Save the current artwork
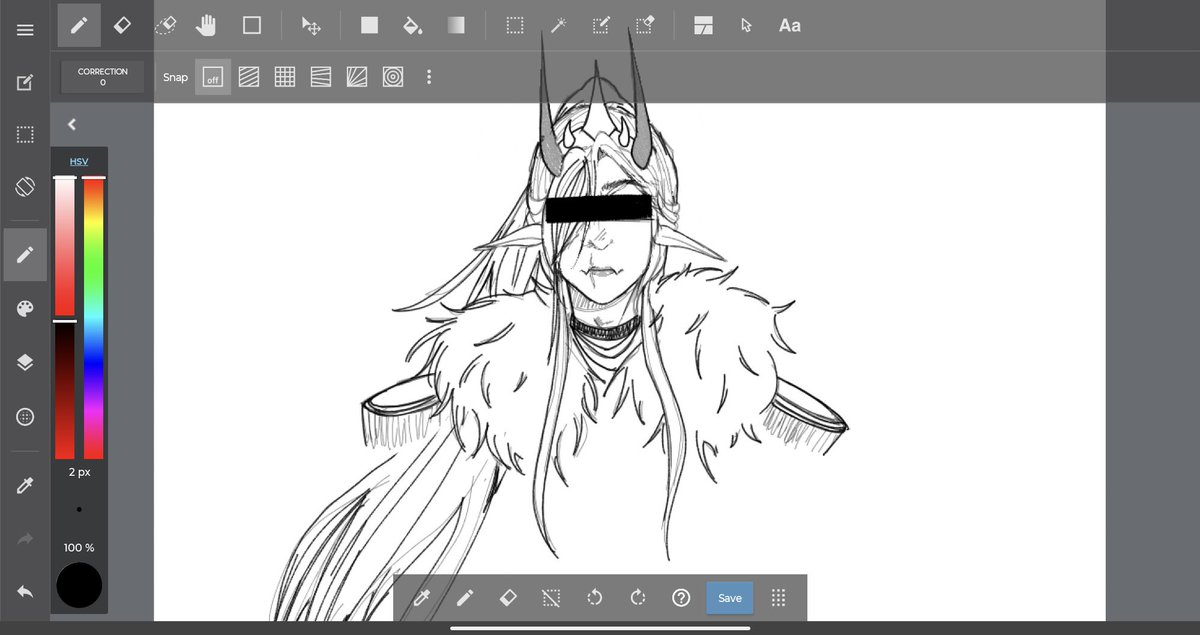This screenshot has width=1200, height=635. [729, 597]
